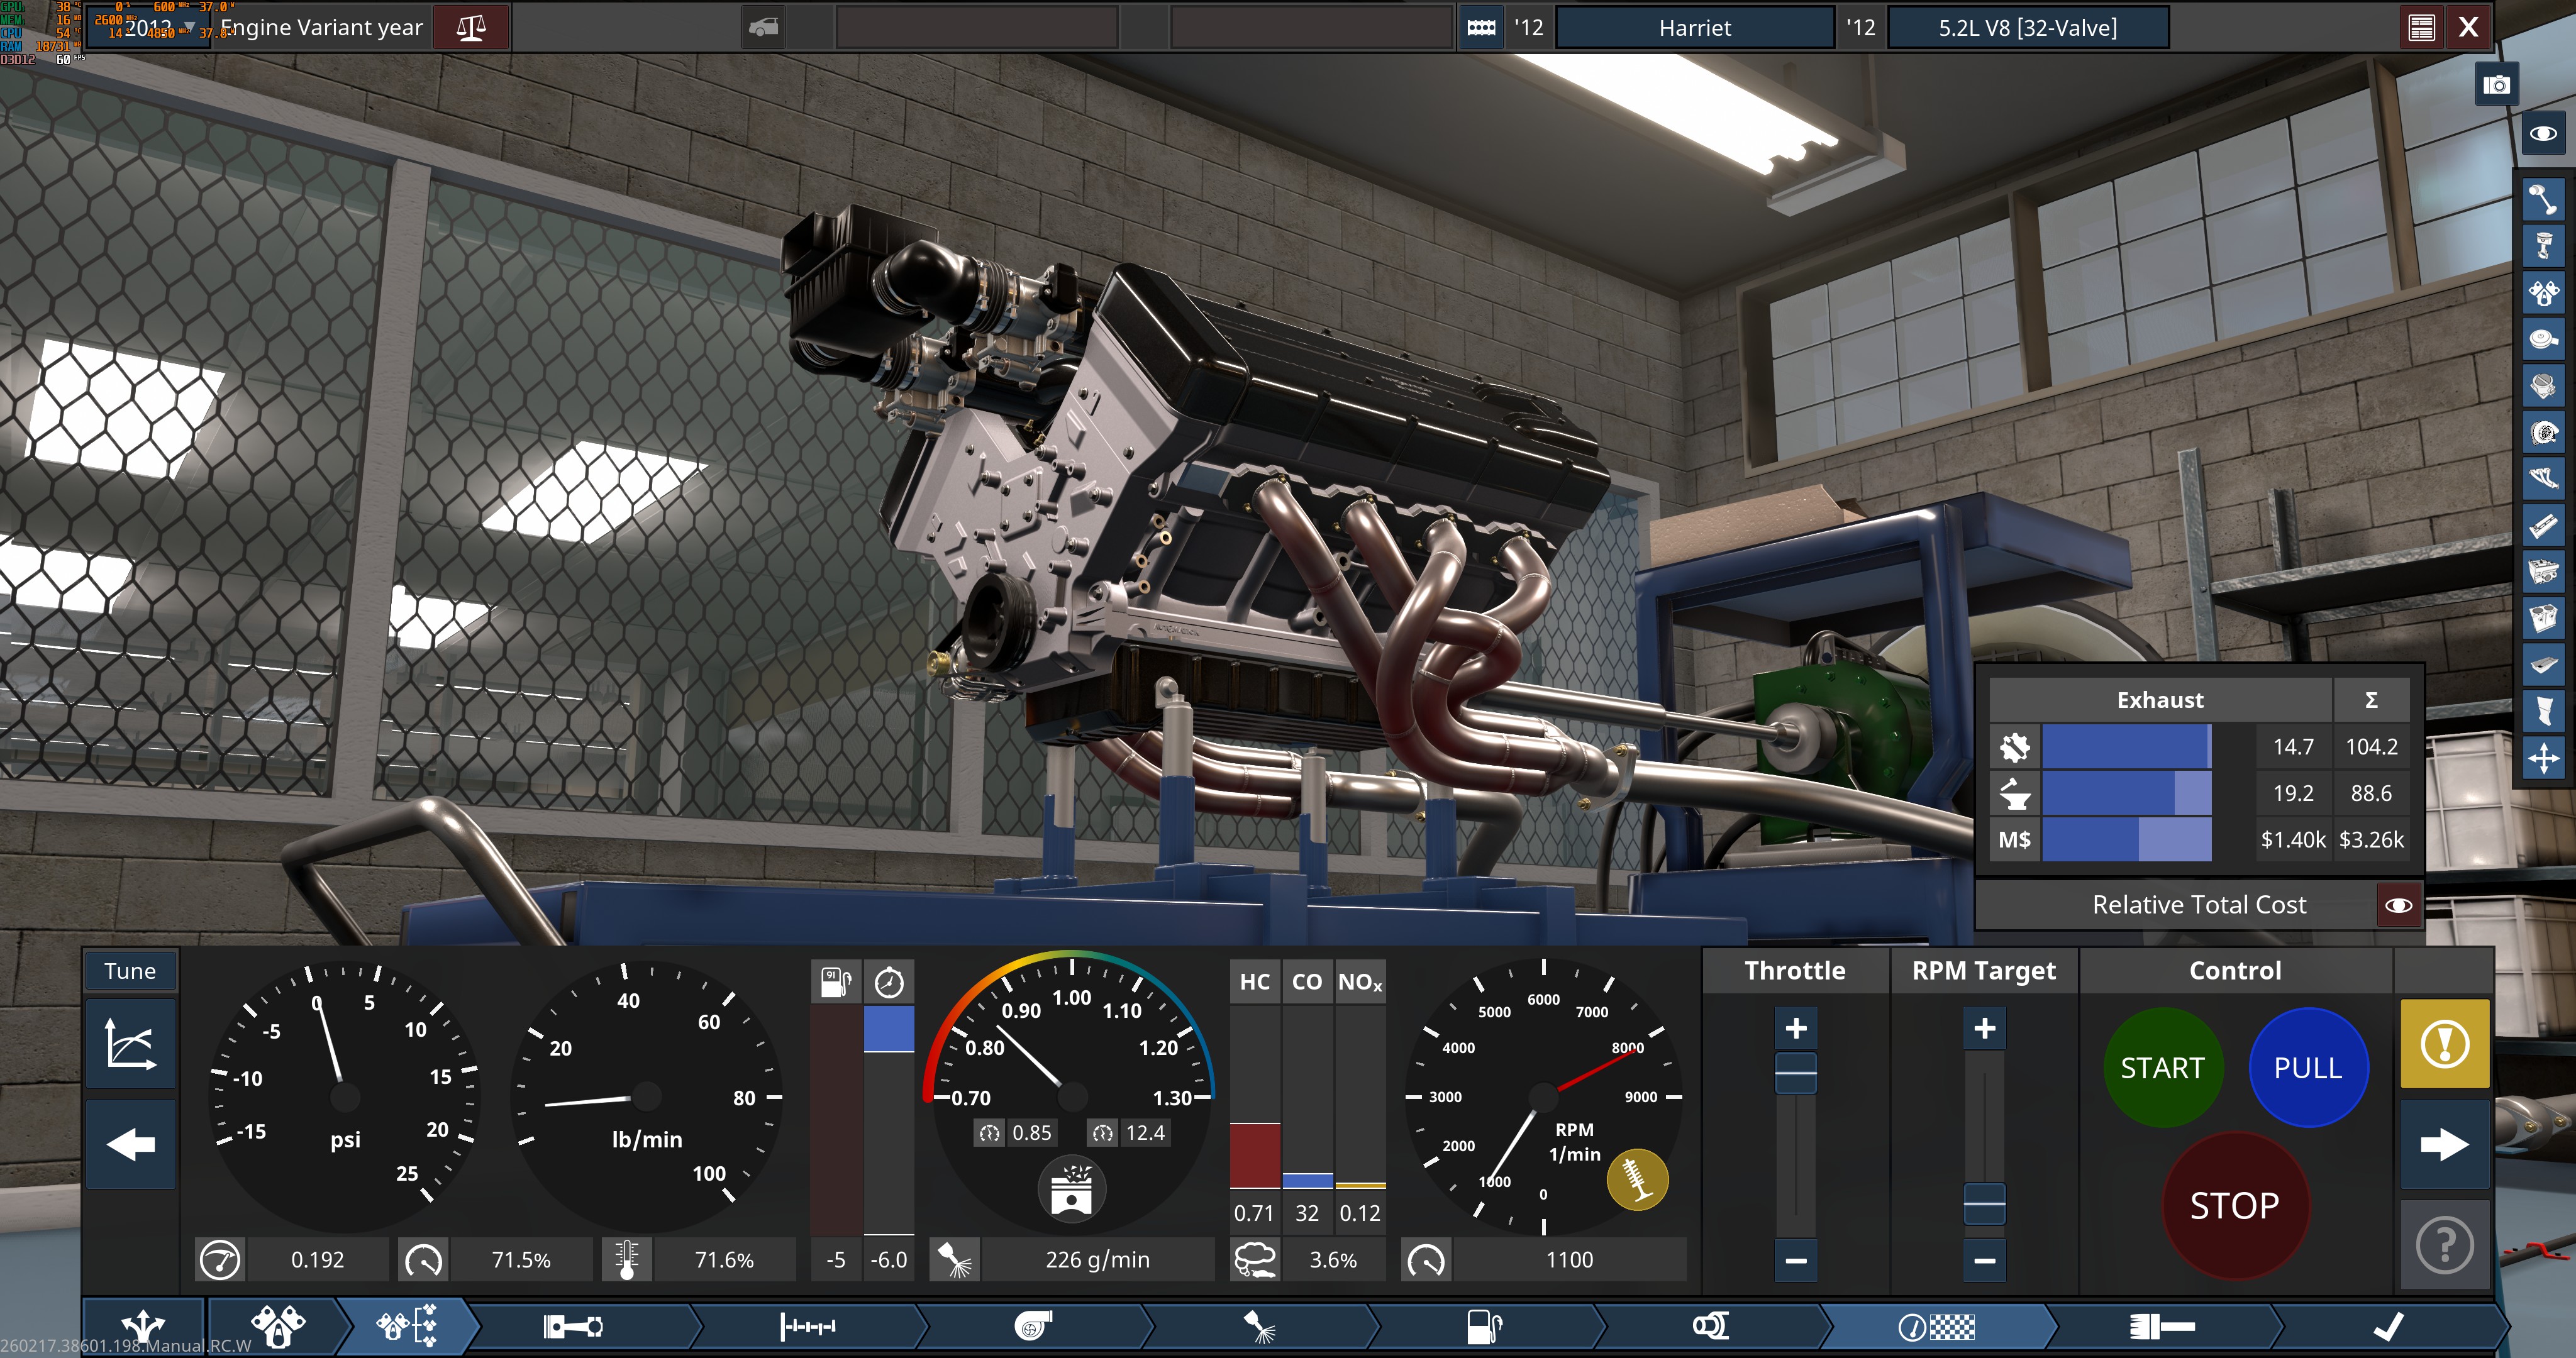Toggle eye icon above parts sidebar

click(x=2543, y=133)
